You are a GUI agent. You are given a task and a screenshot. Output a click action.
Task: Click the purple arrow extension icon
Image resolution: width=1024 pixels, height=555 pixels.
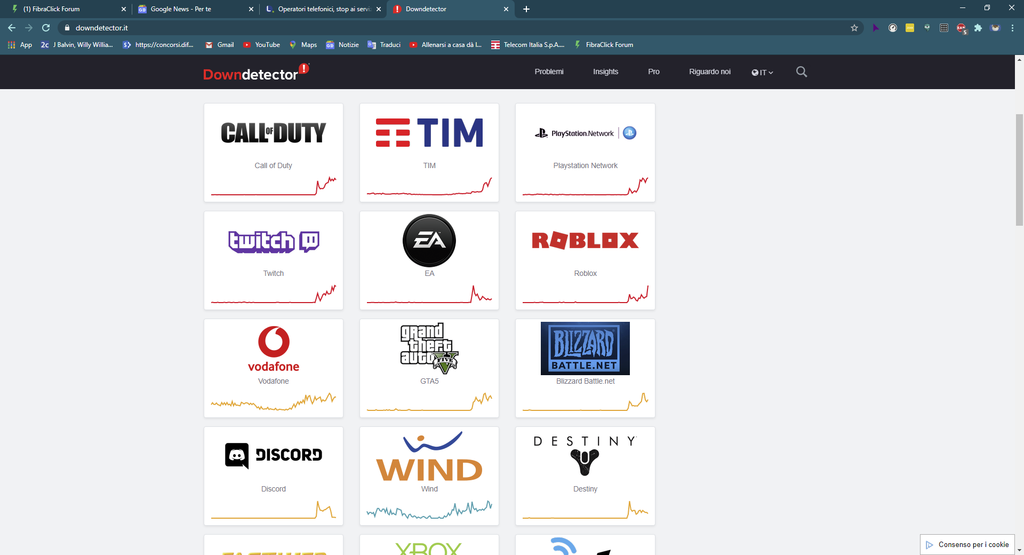(876, 28)
